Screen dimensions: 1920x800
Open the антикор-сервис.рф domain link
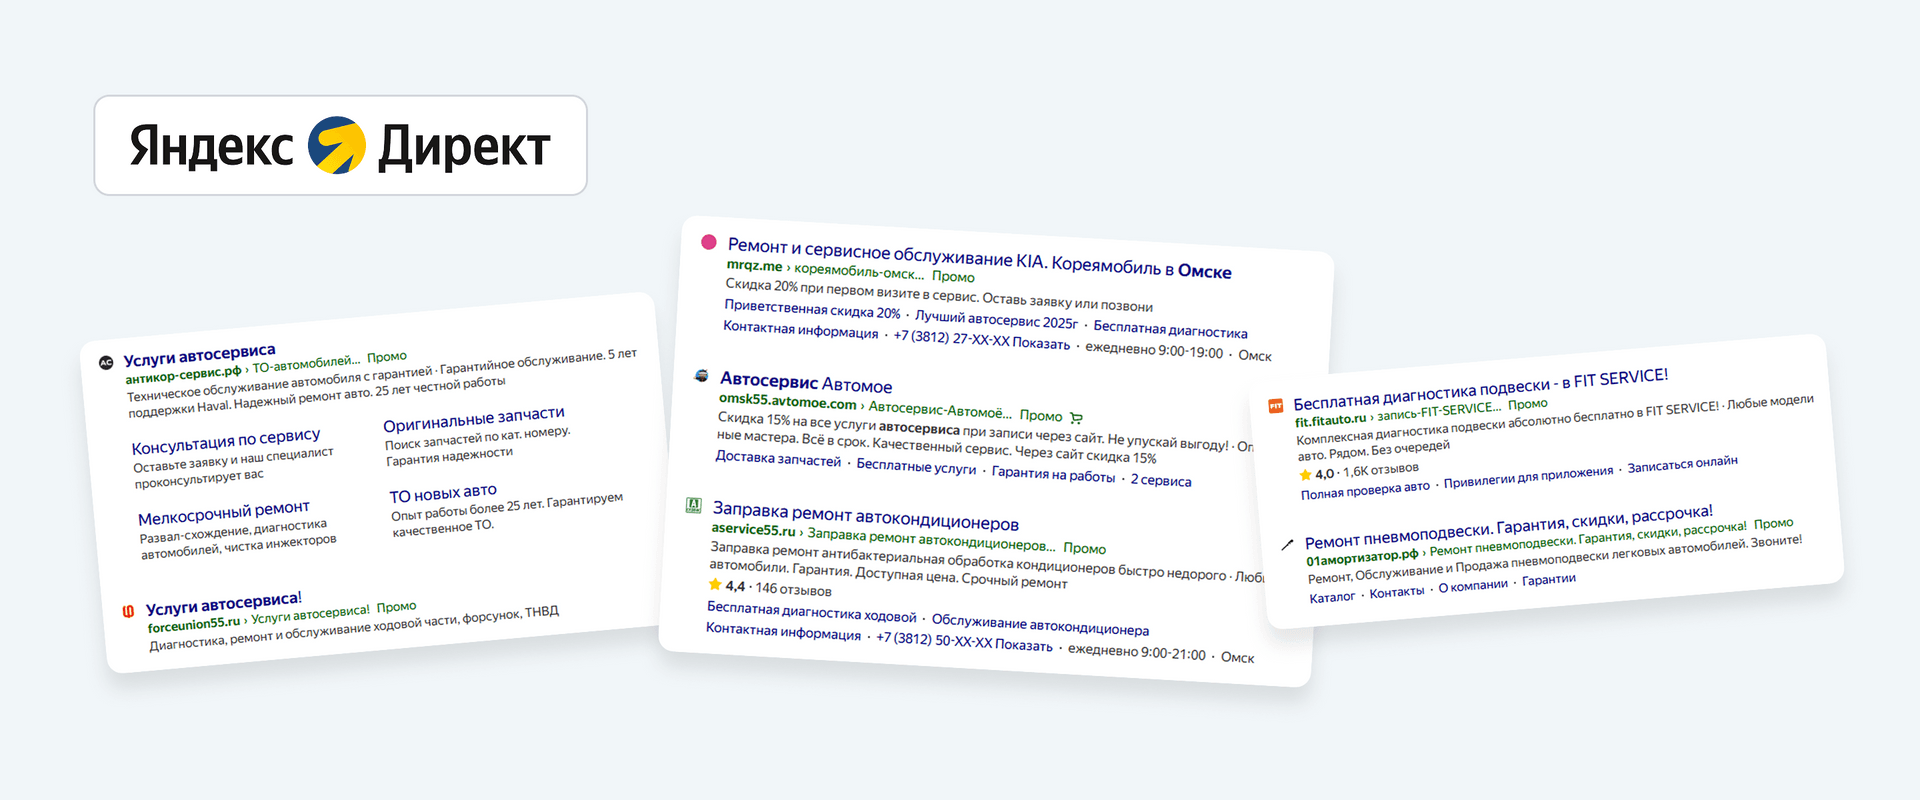click(x=183, y=375)
